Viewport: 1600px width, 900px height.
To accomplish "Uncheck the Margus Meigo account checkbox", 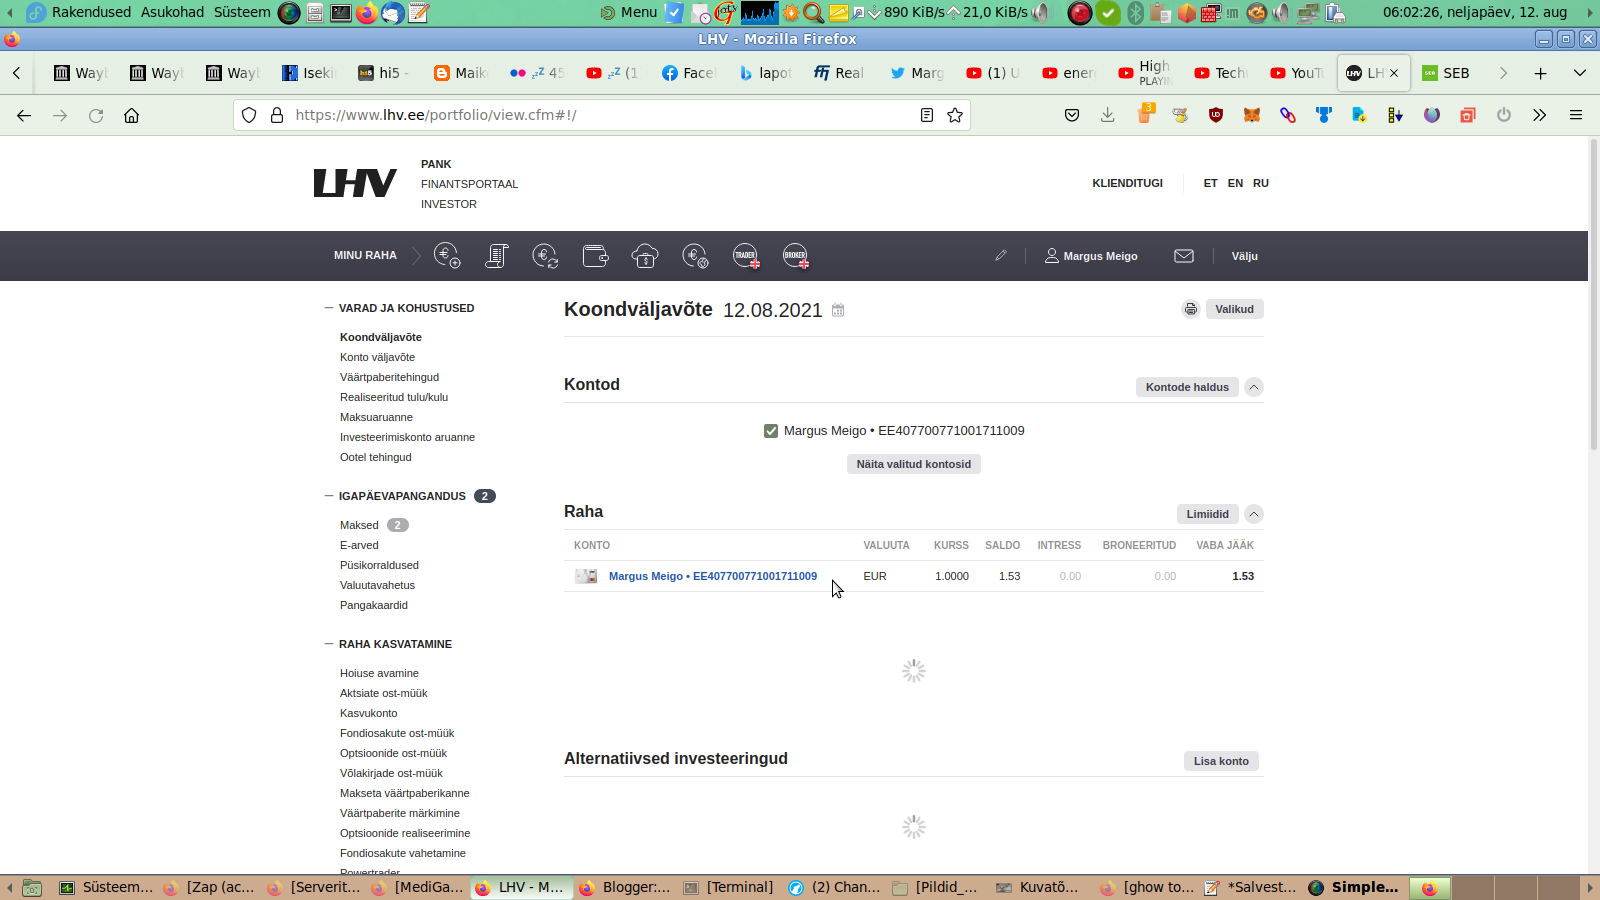I will 771,431.
